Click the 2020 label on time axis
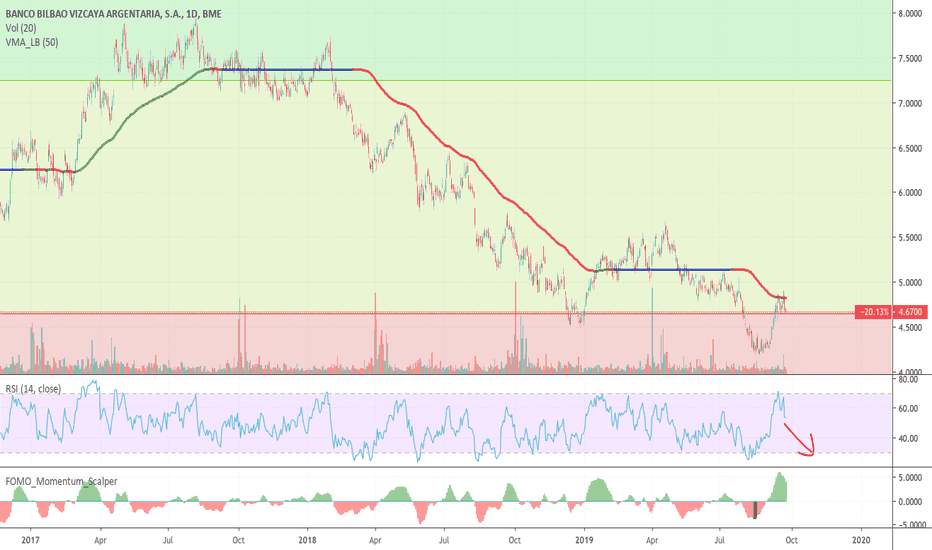Viewport: 932px width, 550px height. (x=861, y=540)
